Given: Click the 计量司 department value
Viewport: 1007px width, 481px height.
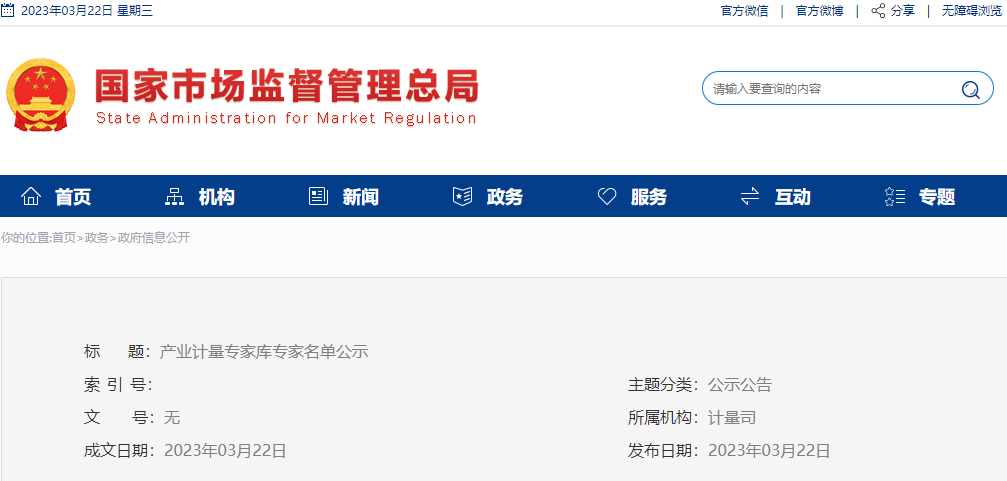Looking at the screenshot, I should (731, 418).
